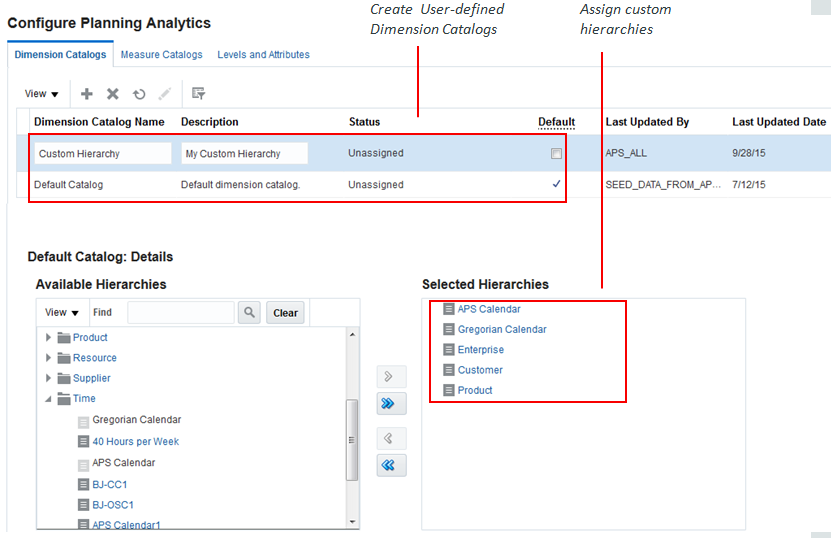Viewport: 831px width, 538px height.
Task: Click the Find search magnifier icon
Action: click(250, 313)
